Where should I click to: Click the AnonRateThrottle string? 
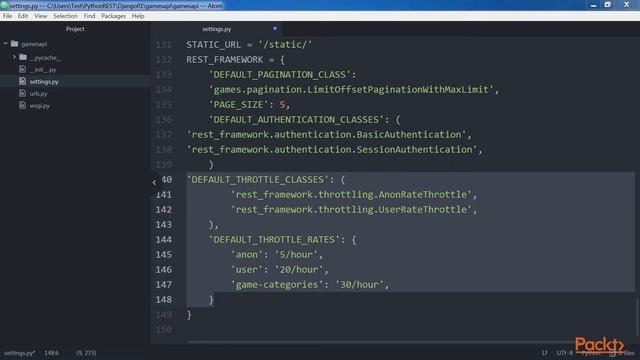[351, 195]
